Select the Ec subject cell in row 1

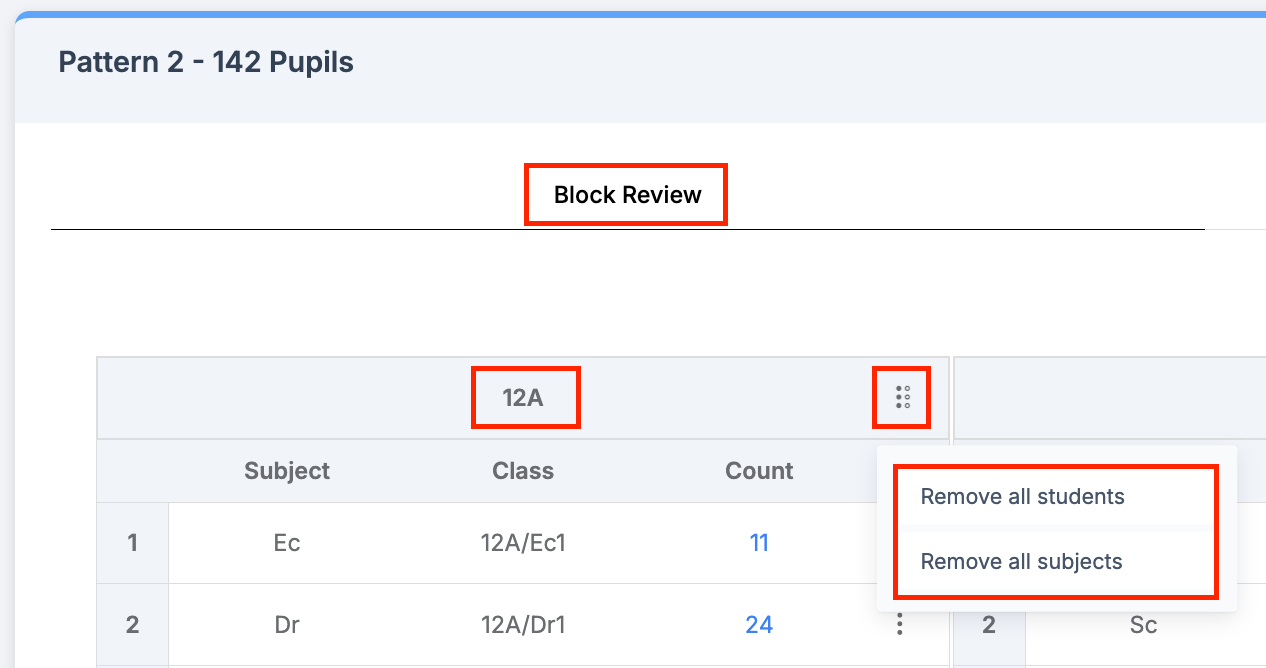click(287, 542)
